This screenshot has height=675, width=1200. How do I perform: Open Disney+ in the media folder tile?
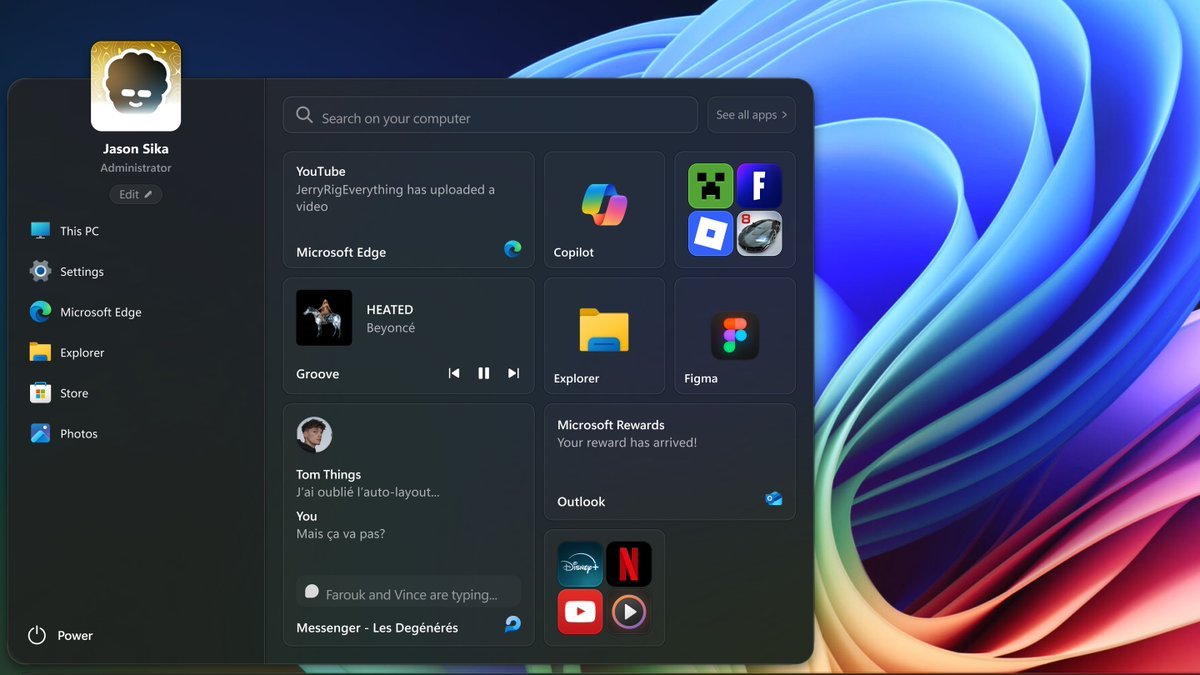[580, 564]
